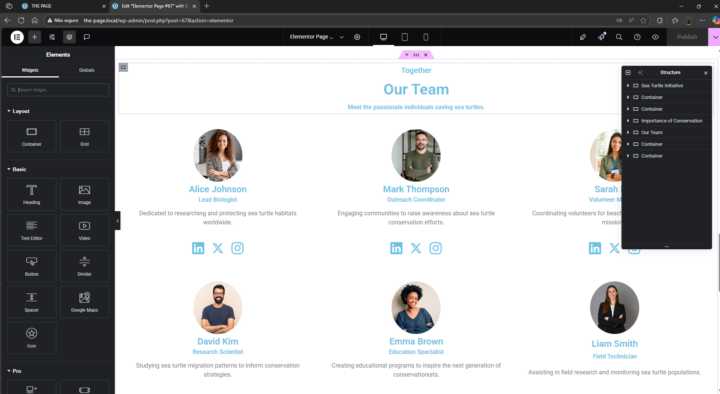Switch to tablet responsive view

pos(405,37)
